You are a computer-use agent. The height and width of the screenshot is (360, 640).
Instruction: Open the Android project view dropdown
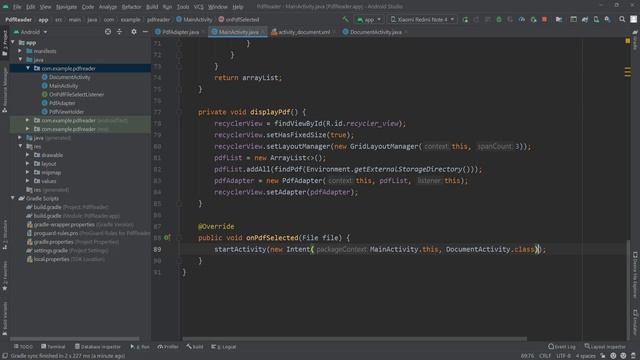pyautogui.click(x=31, y=32)
